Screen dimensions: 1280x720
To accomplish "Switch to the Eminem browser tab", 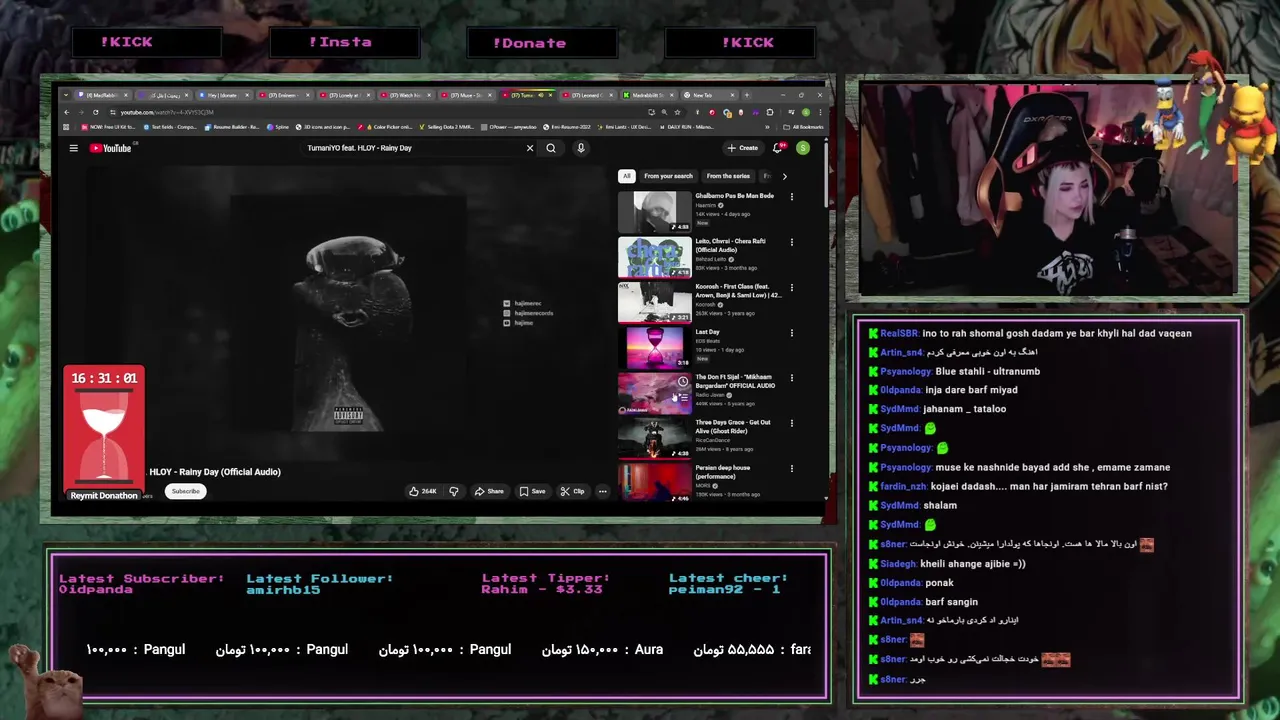I will (285, 95).
